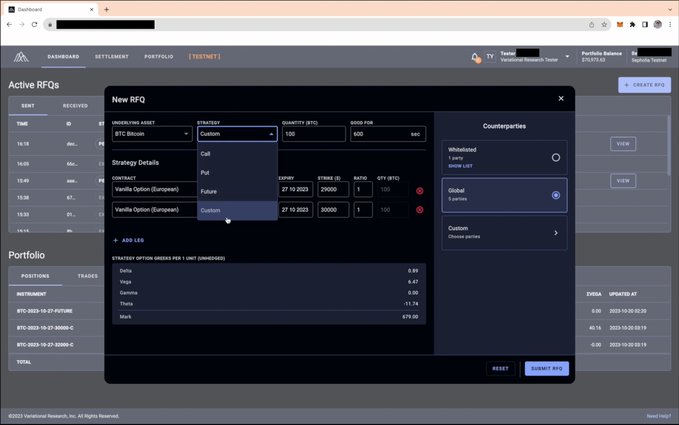Switch to Received RFQs tab
Image resolution: width=679 pixels, height=425 pixels.
pyautogui.click(x=75, y=106)
